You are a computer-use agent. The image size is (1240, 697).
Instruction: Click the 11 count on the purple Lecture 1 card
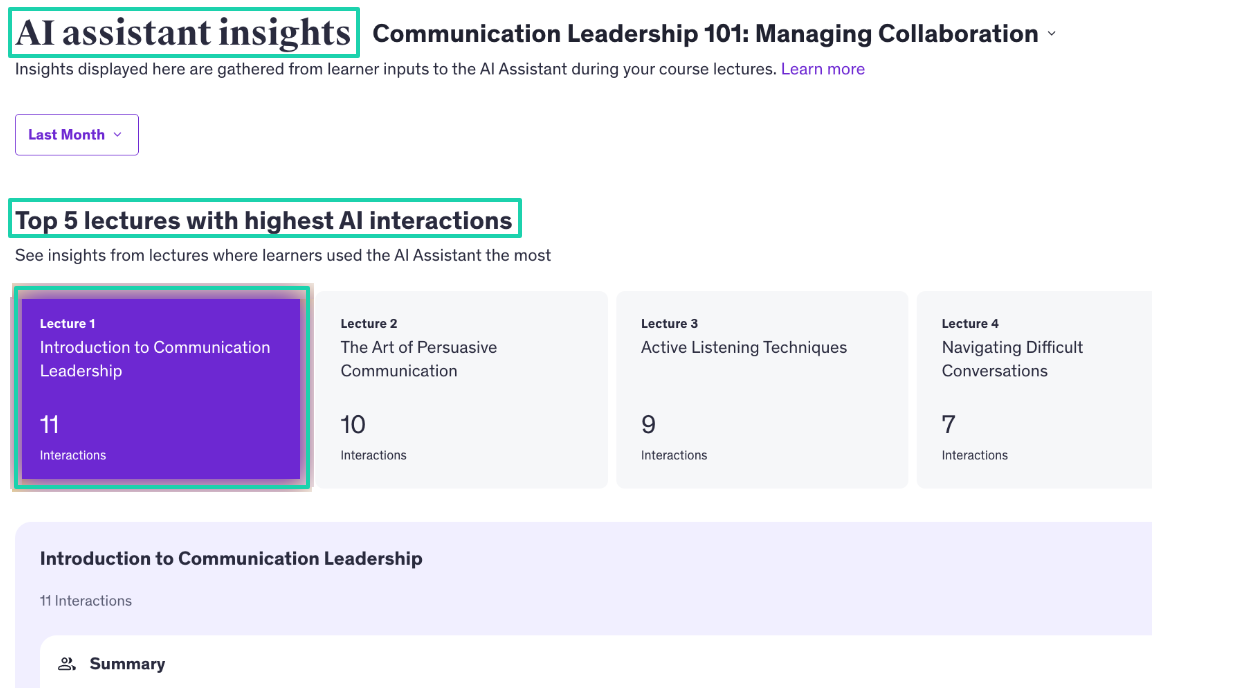(x=49, y=425)
